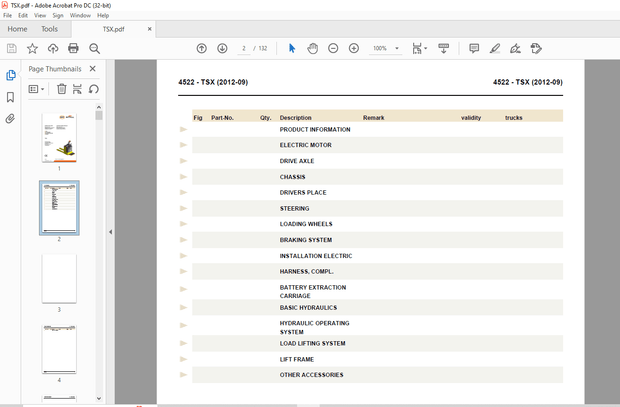The width and height of the screenshot is (620, 407).
Task: Open the View menu
Action: tap(40, 15)
